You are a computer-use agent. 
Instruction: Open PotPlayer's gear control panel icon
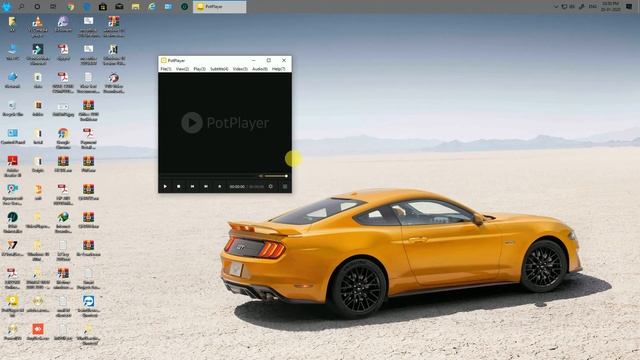tap(271, 187)
